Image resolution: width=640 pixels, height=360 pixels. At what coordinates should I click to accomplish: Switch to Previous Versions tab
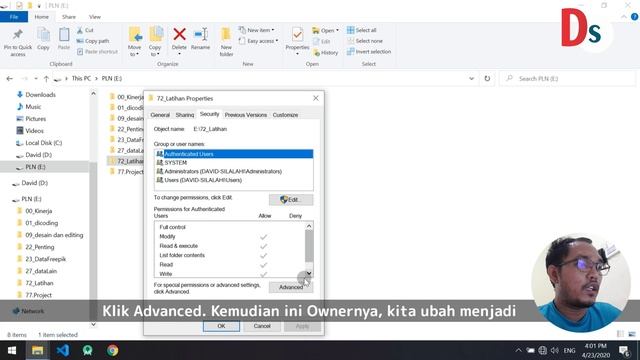point(245,115)
